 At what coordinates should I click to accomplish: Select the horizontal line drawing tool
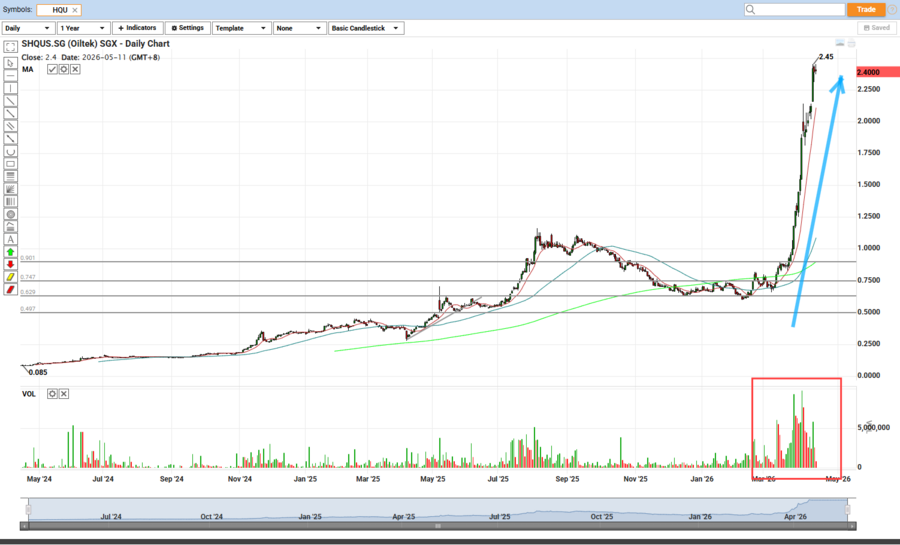click(x=11, y=75)
